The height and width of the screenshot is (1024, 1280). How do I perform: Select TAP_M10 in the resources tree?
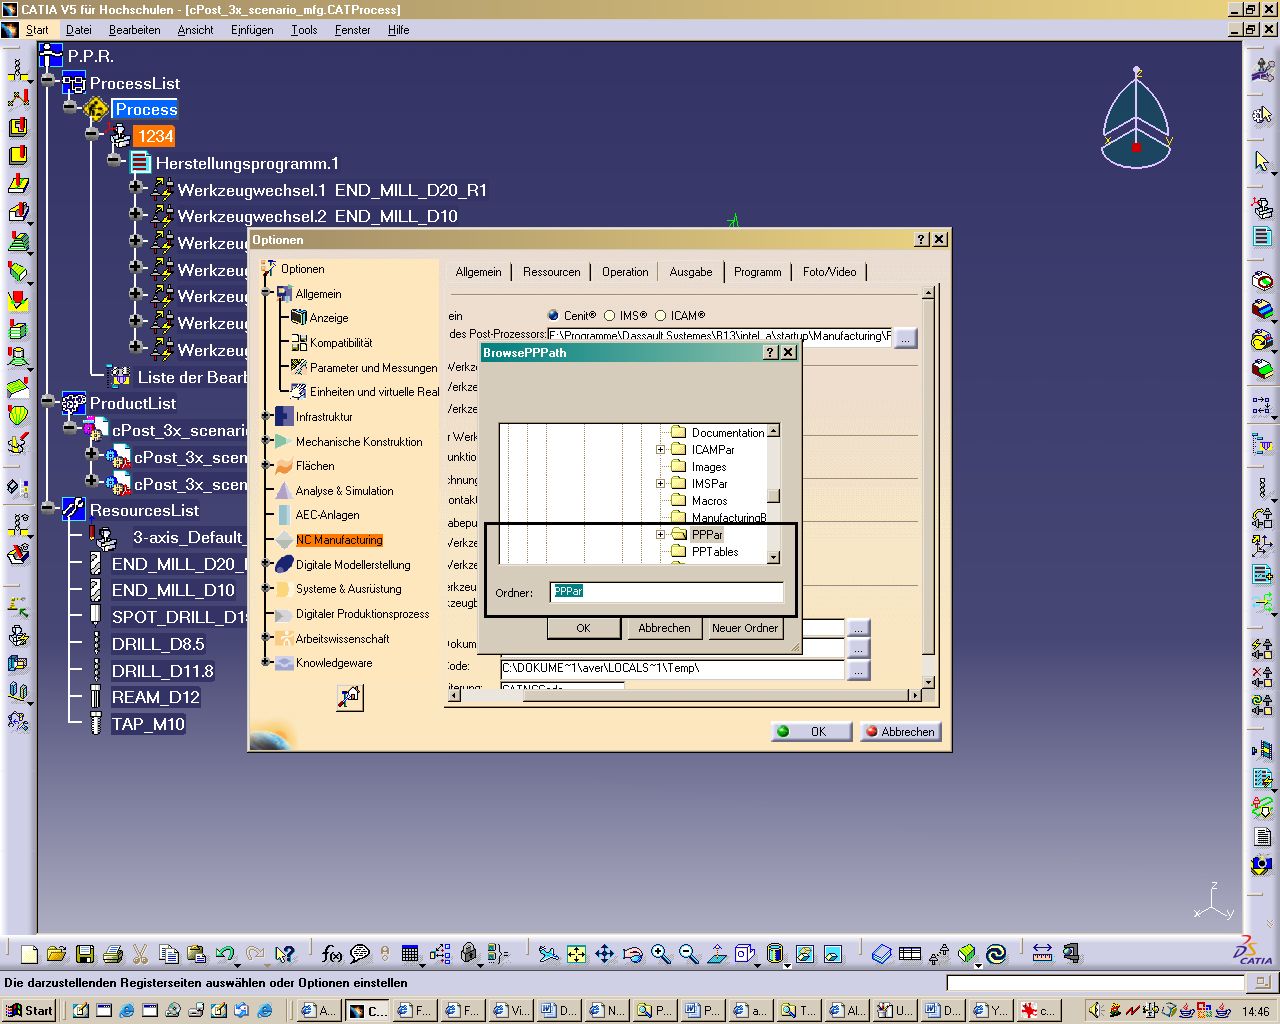(x=148, y=724)
